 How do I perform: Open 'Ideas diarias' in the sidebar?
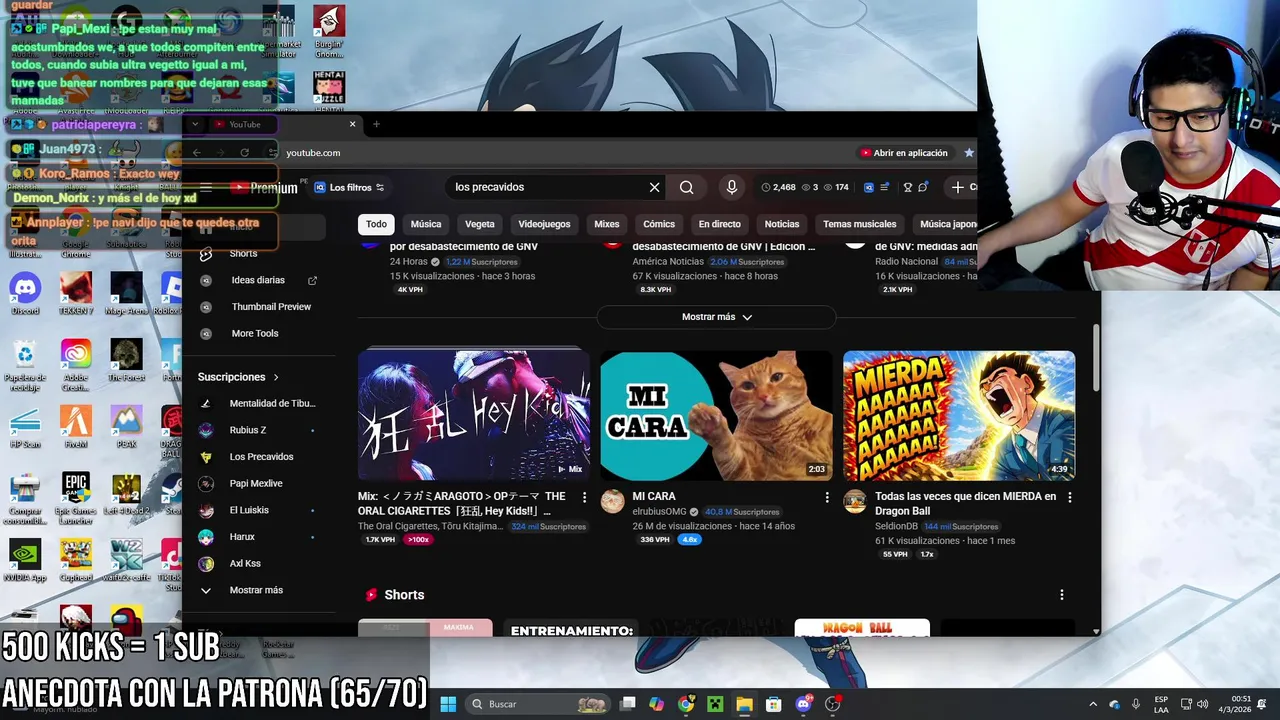point(258,280)
